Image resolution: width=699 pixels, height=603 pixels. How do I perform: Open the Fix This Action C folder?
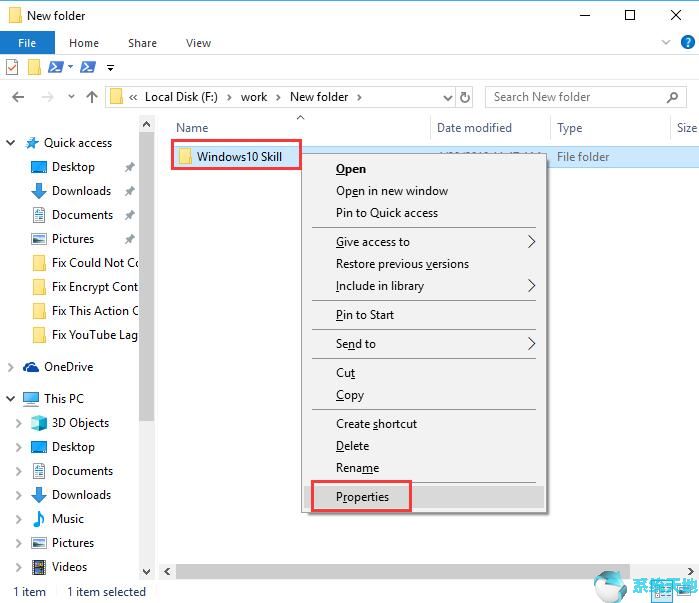coord(95,311)
